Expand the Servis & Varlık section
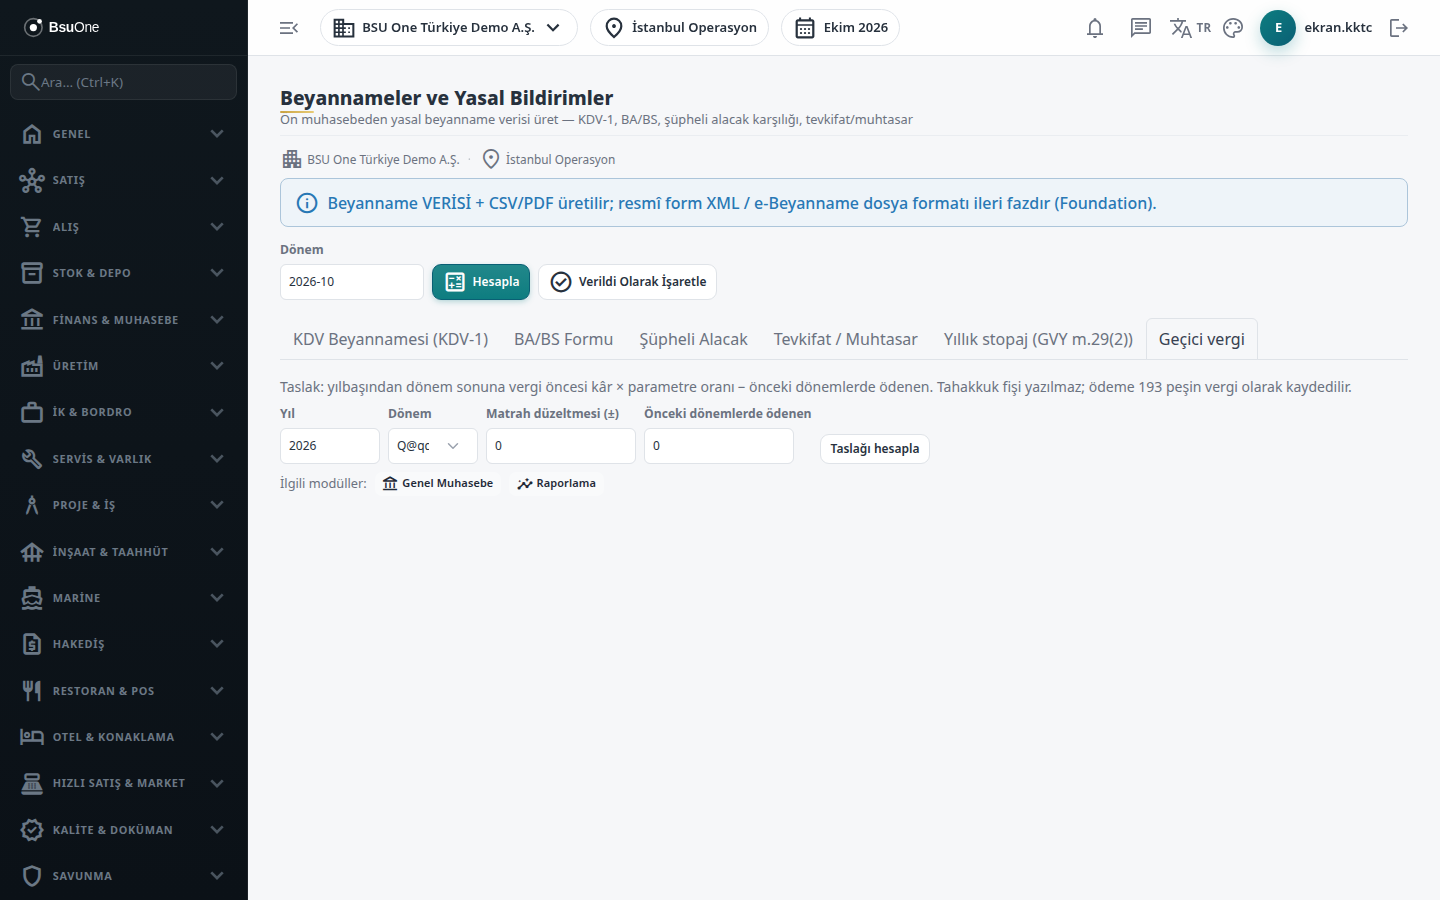This screenshot has width=1440, height=900. pyautogui.click(x=124, y=459)
